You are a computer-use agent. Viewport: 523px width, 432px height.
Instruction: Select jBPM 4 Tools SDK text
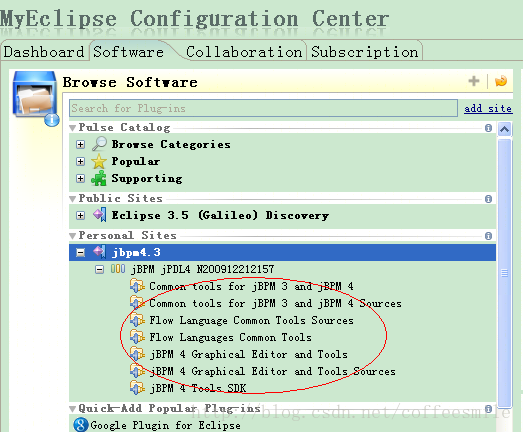click(197, 388)
